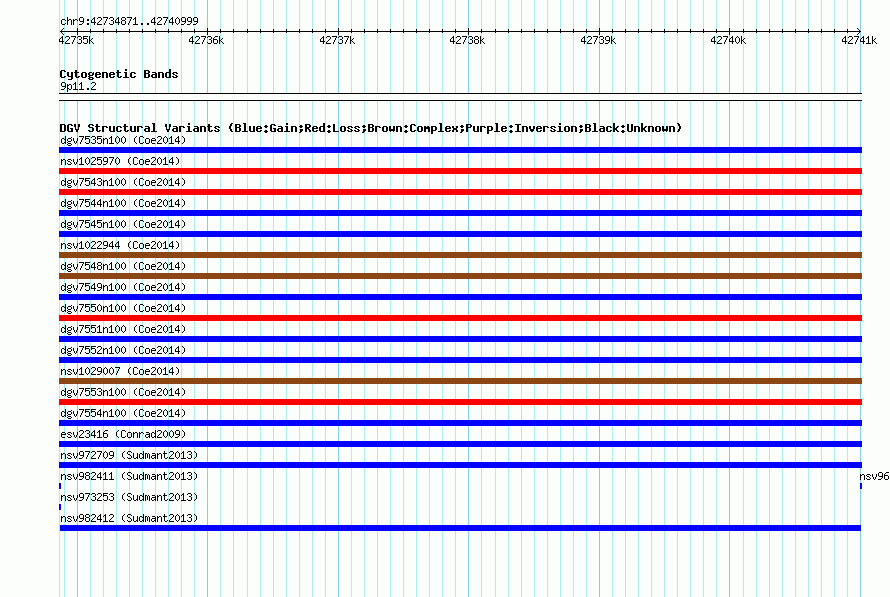Image resolution: width=890 pixels, height=597 pixels.
Task: Open variant dgv7548n100 (Coe2014) label
Action: (x=123, y=266)
